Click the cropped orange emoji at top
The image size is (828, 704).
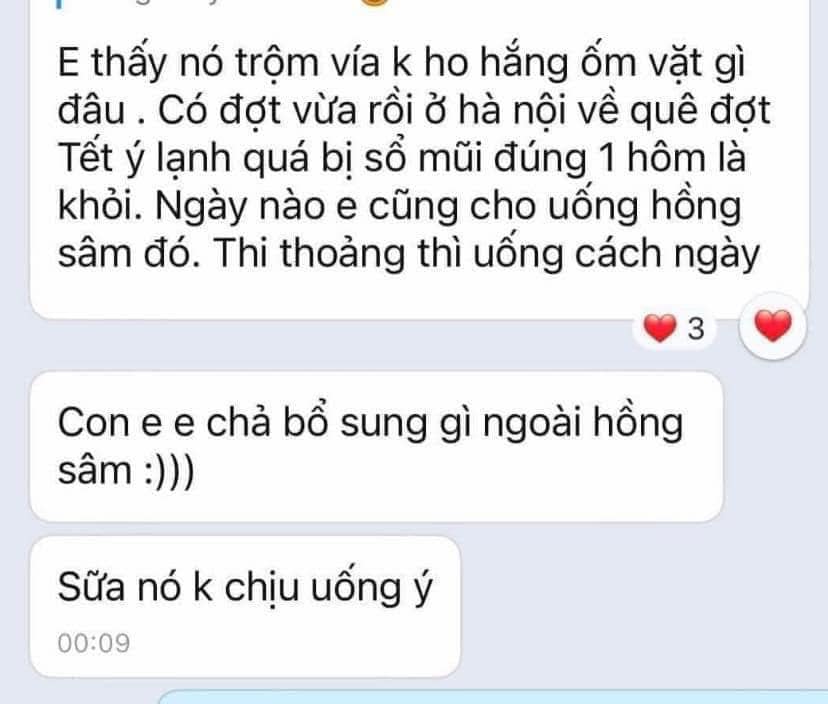click(x=373, y=2)
